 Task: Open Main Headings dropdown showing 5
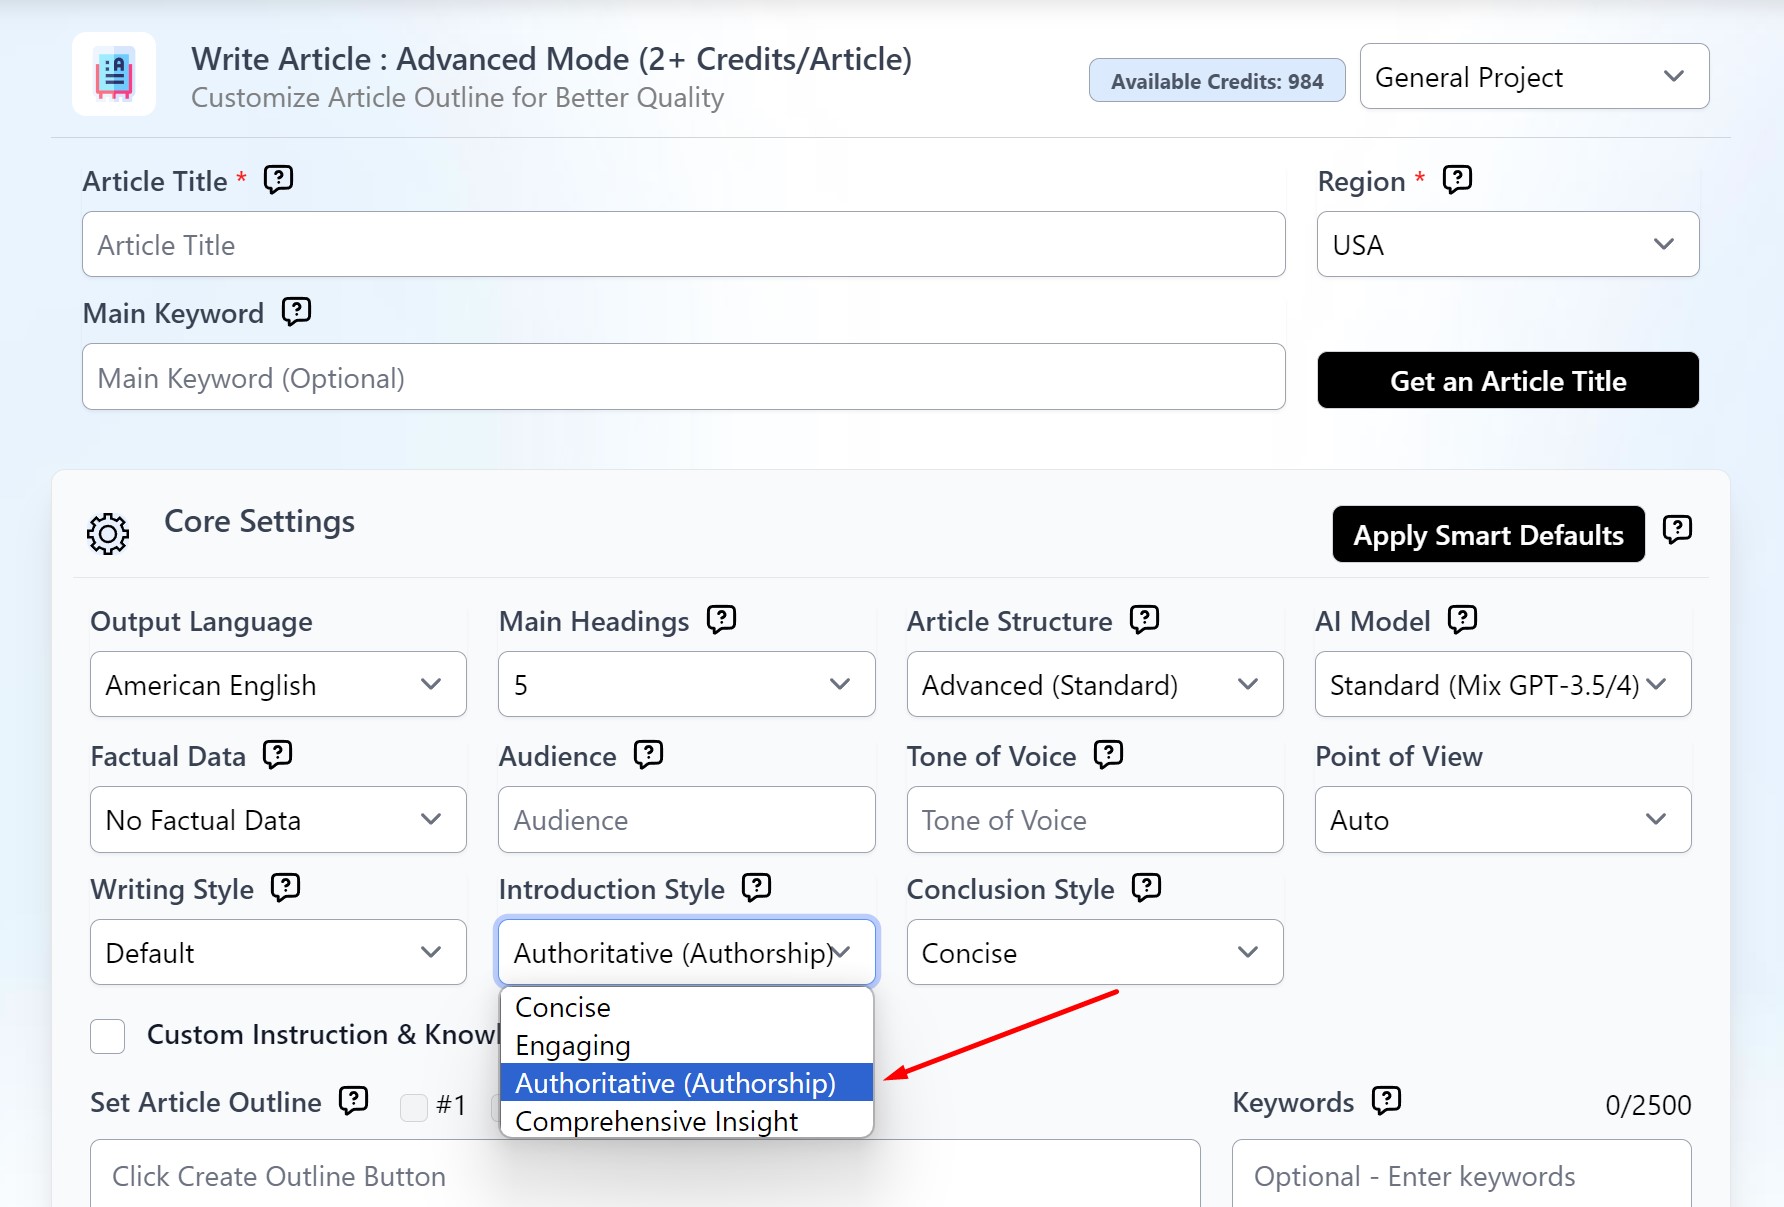(686, 684)
